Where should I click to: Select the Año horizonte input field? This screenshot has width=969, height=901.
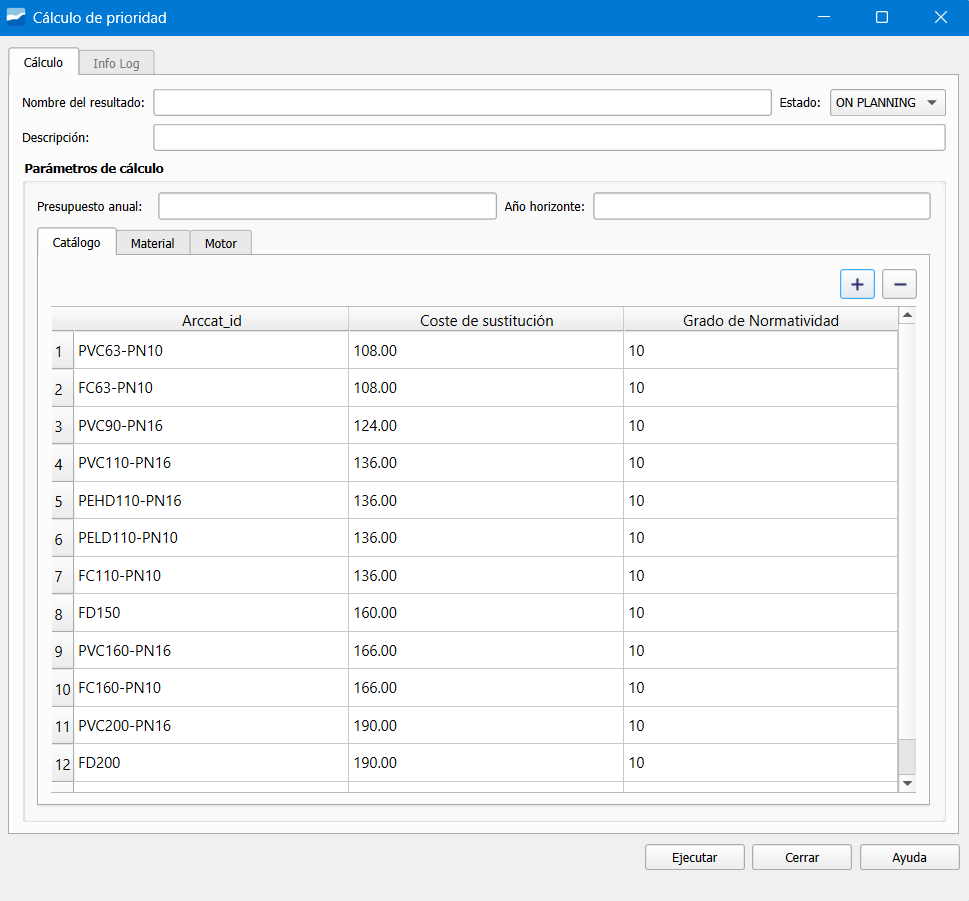(761, 206)
